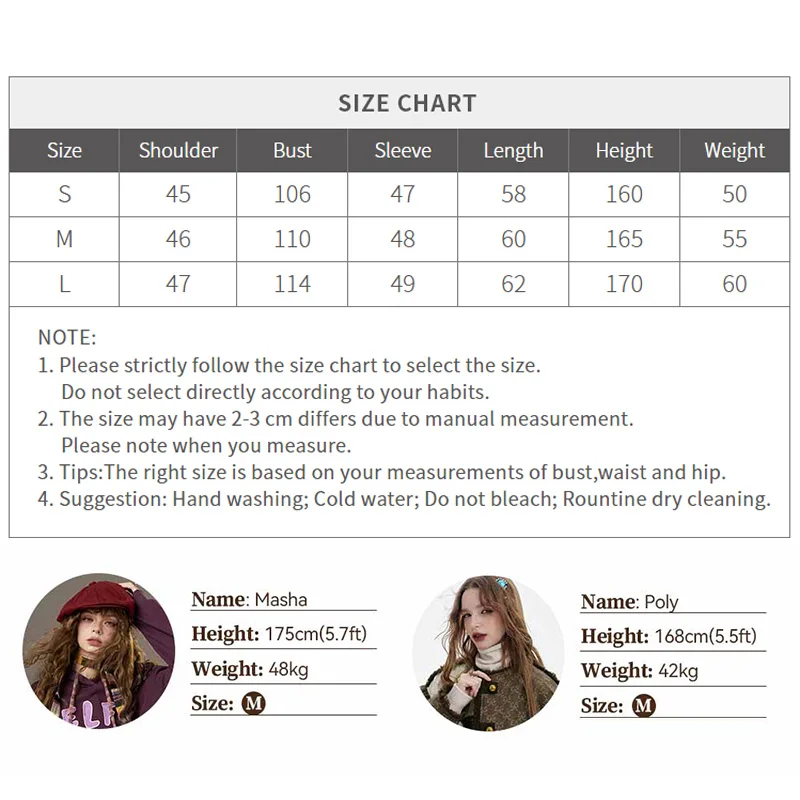Click the Shoulder column header
800x800 pixels.
tap(178, 150)
